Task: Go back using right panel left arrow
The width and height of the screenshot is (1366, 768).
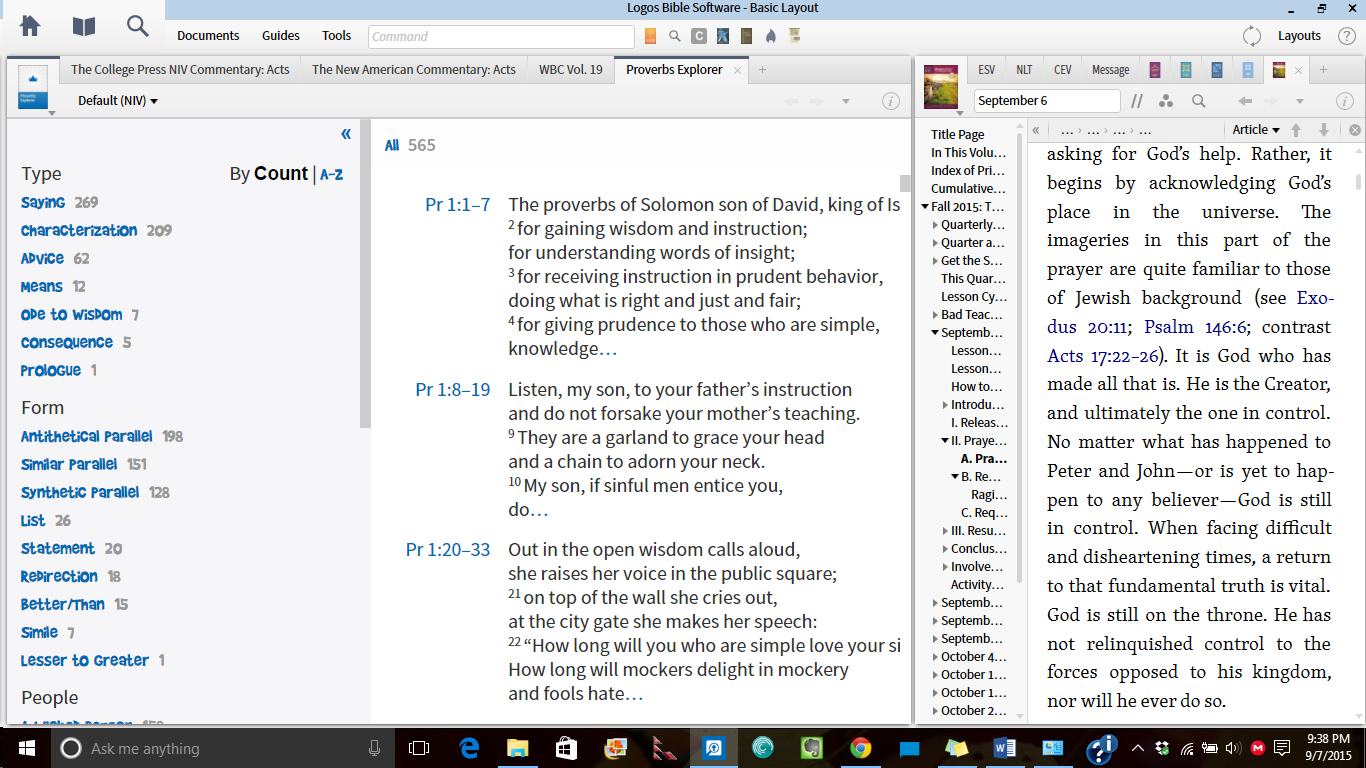Action: coord(1245,101)
